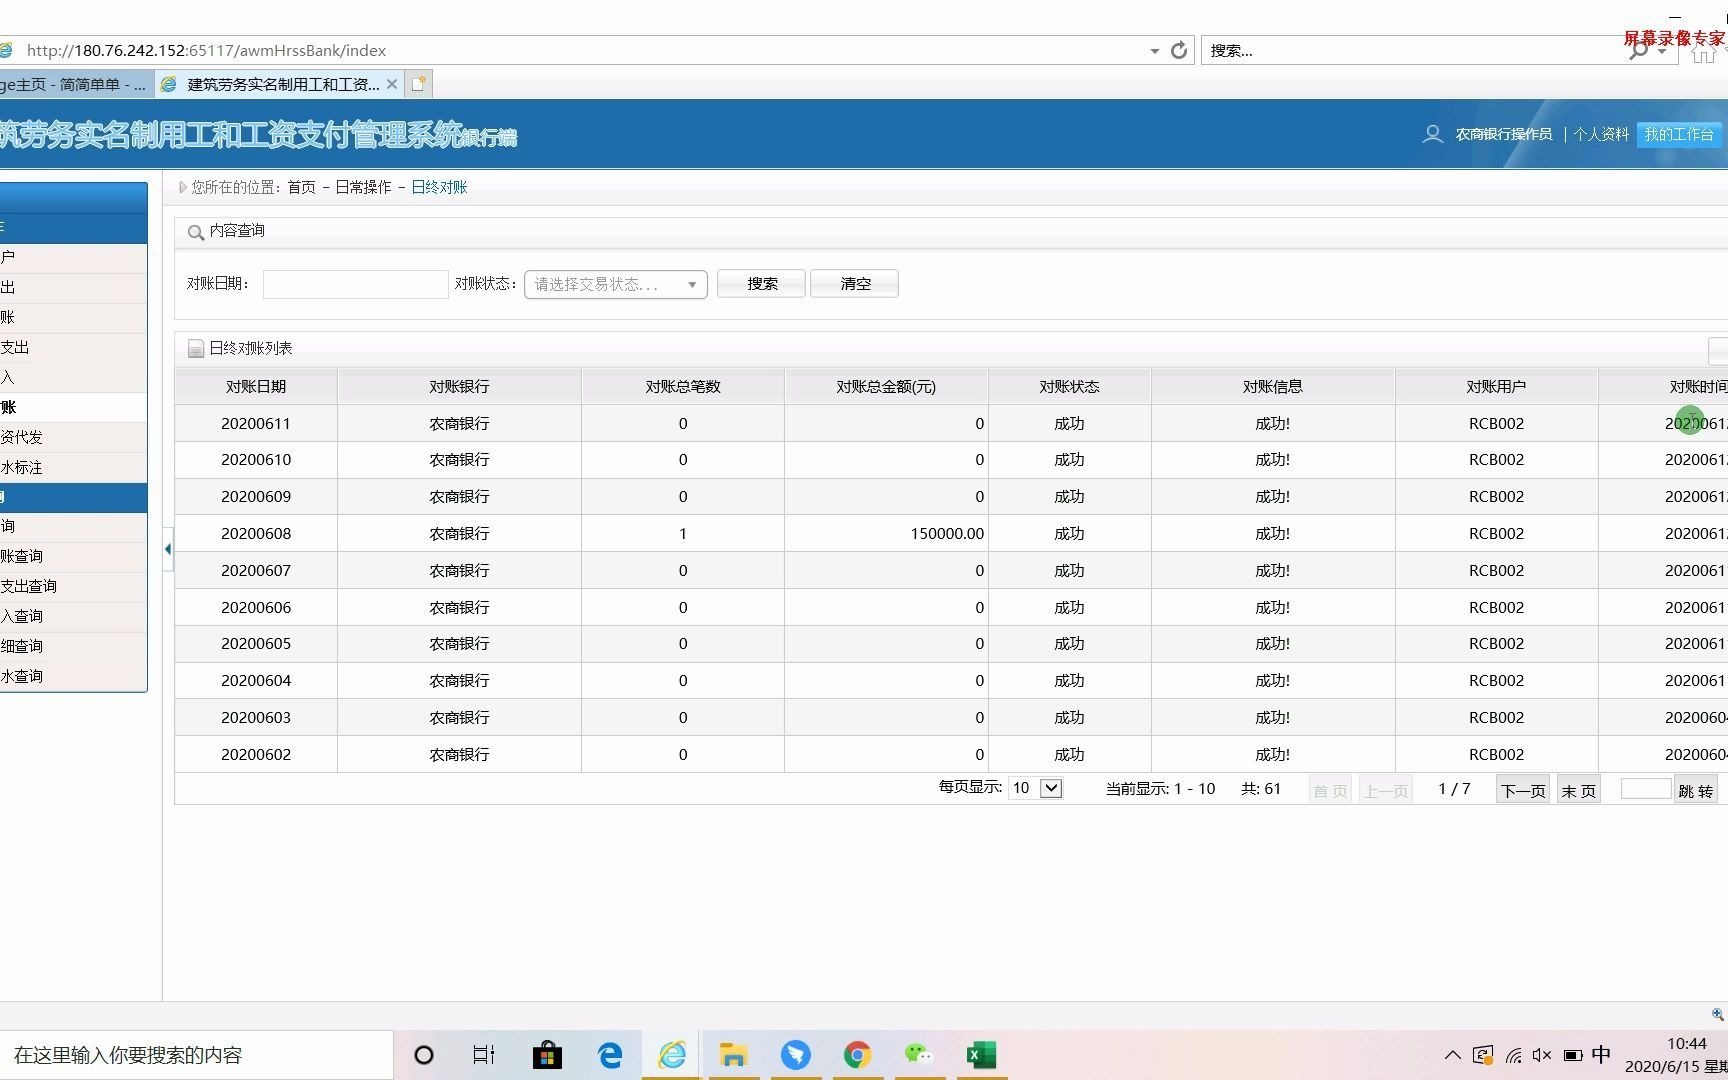Focus the page number jump input
The width and height of the screenshot is (1728, 1080).
(x=1645, y=789)
